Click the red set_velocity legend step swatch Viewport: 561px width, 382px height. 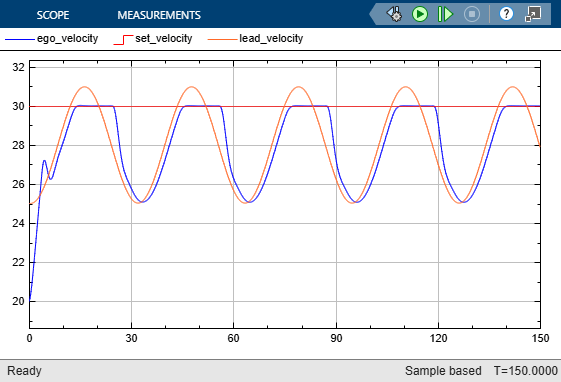tap(123, 39)
